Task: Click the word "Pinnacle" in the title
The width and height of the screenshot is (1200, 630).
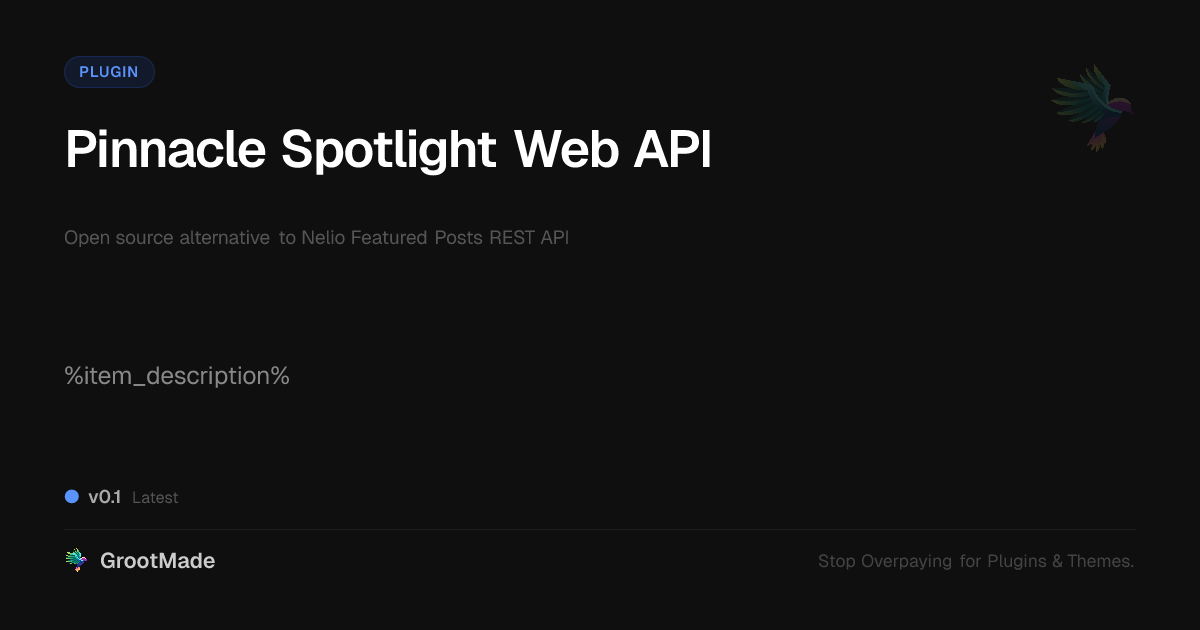Action: pos(166,150)
